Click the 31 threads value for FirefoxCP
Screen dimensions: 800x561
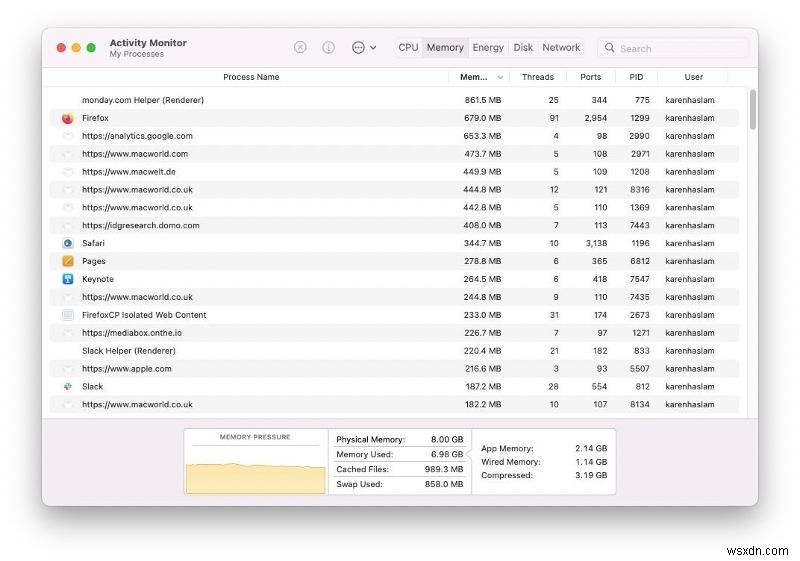554,315
